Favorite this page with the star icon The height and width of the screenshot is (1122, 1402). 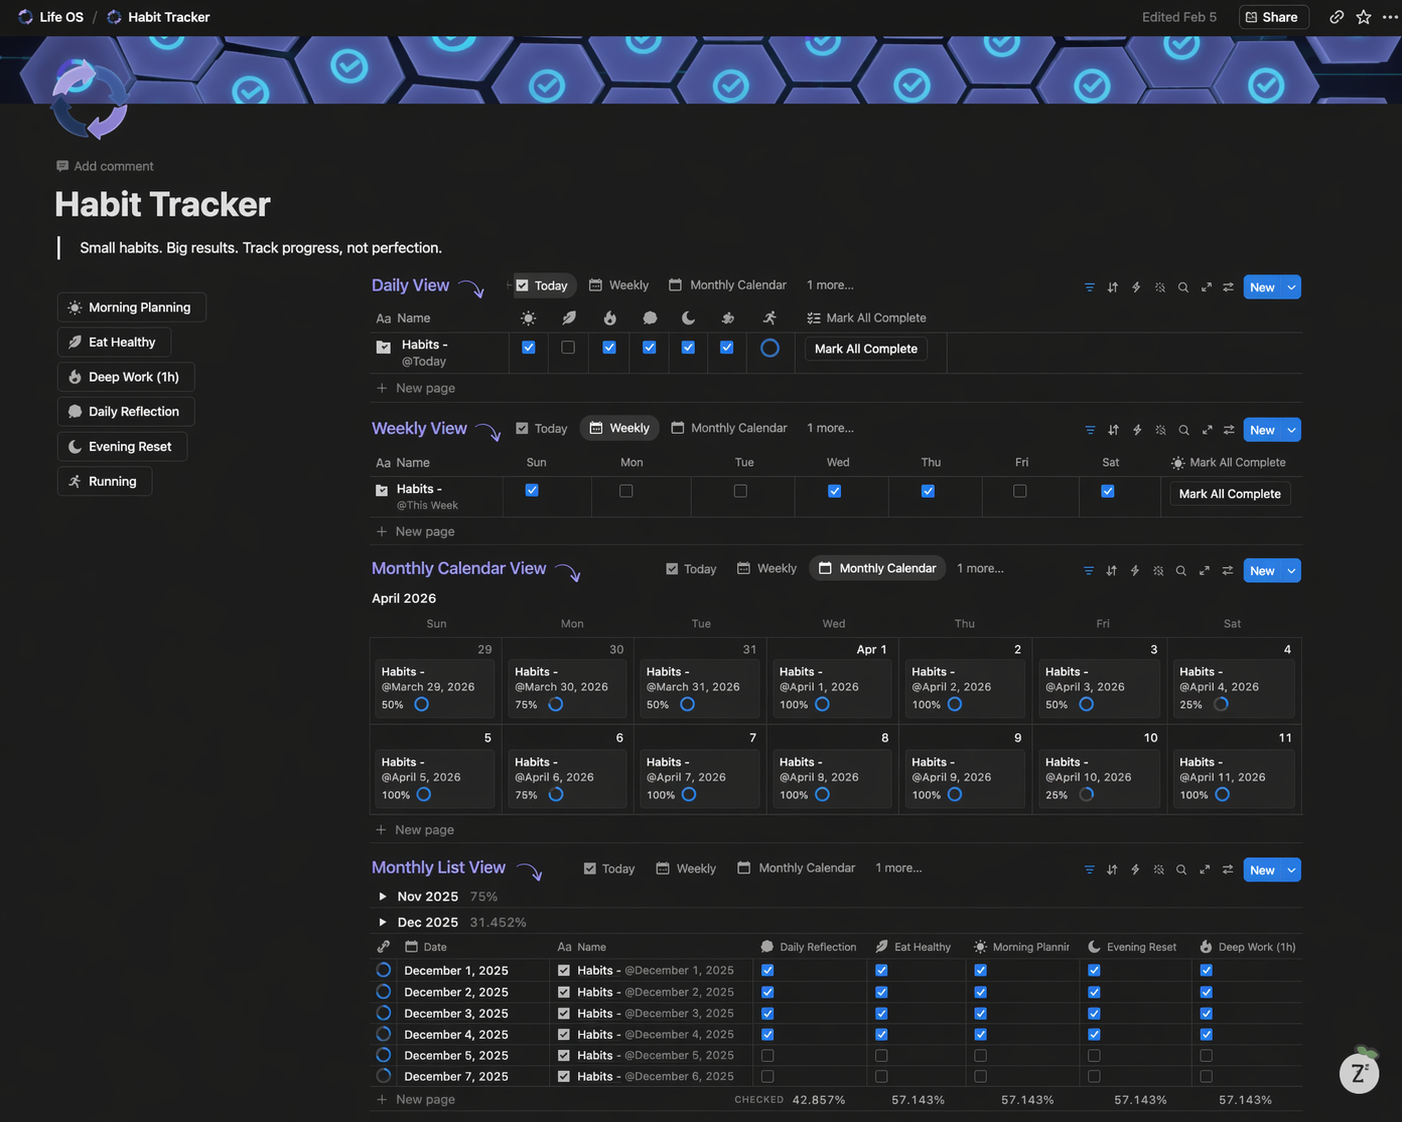(1363, 17)
